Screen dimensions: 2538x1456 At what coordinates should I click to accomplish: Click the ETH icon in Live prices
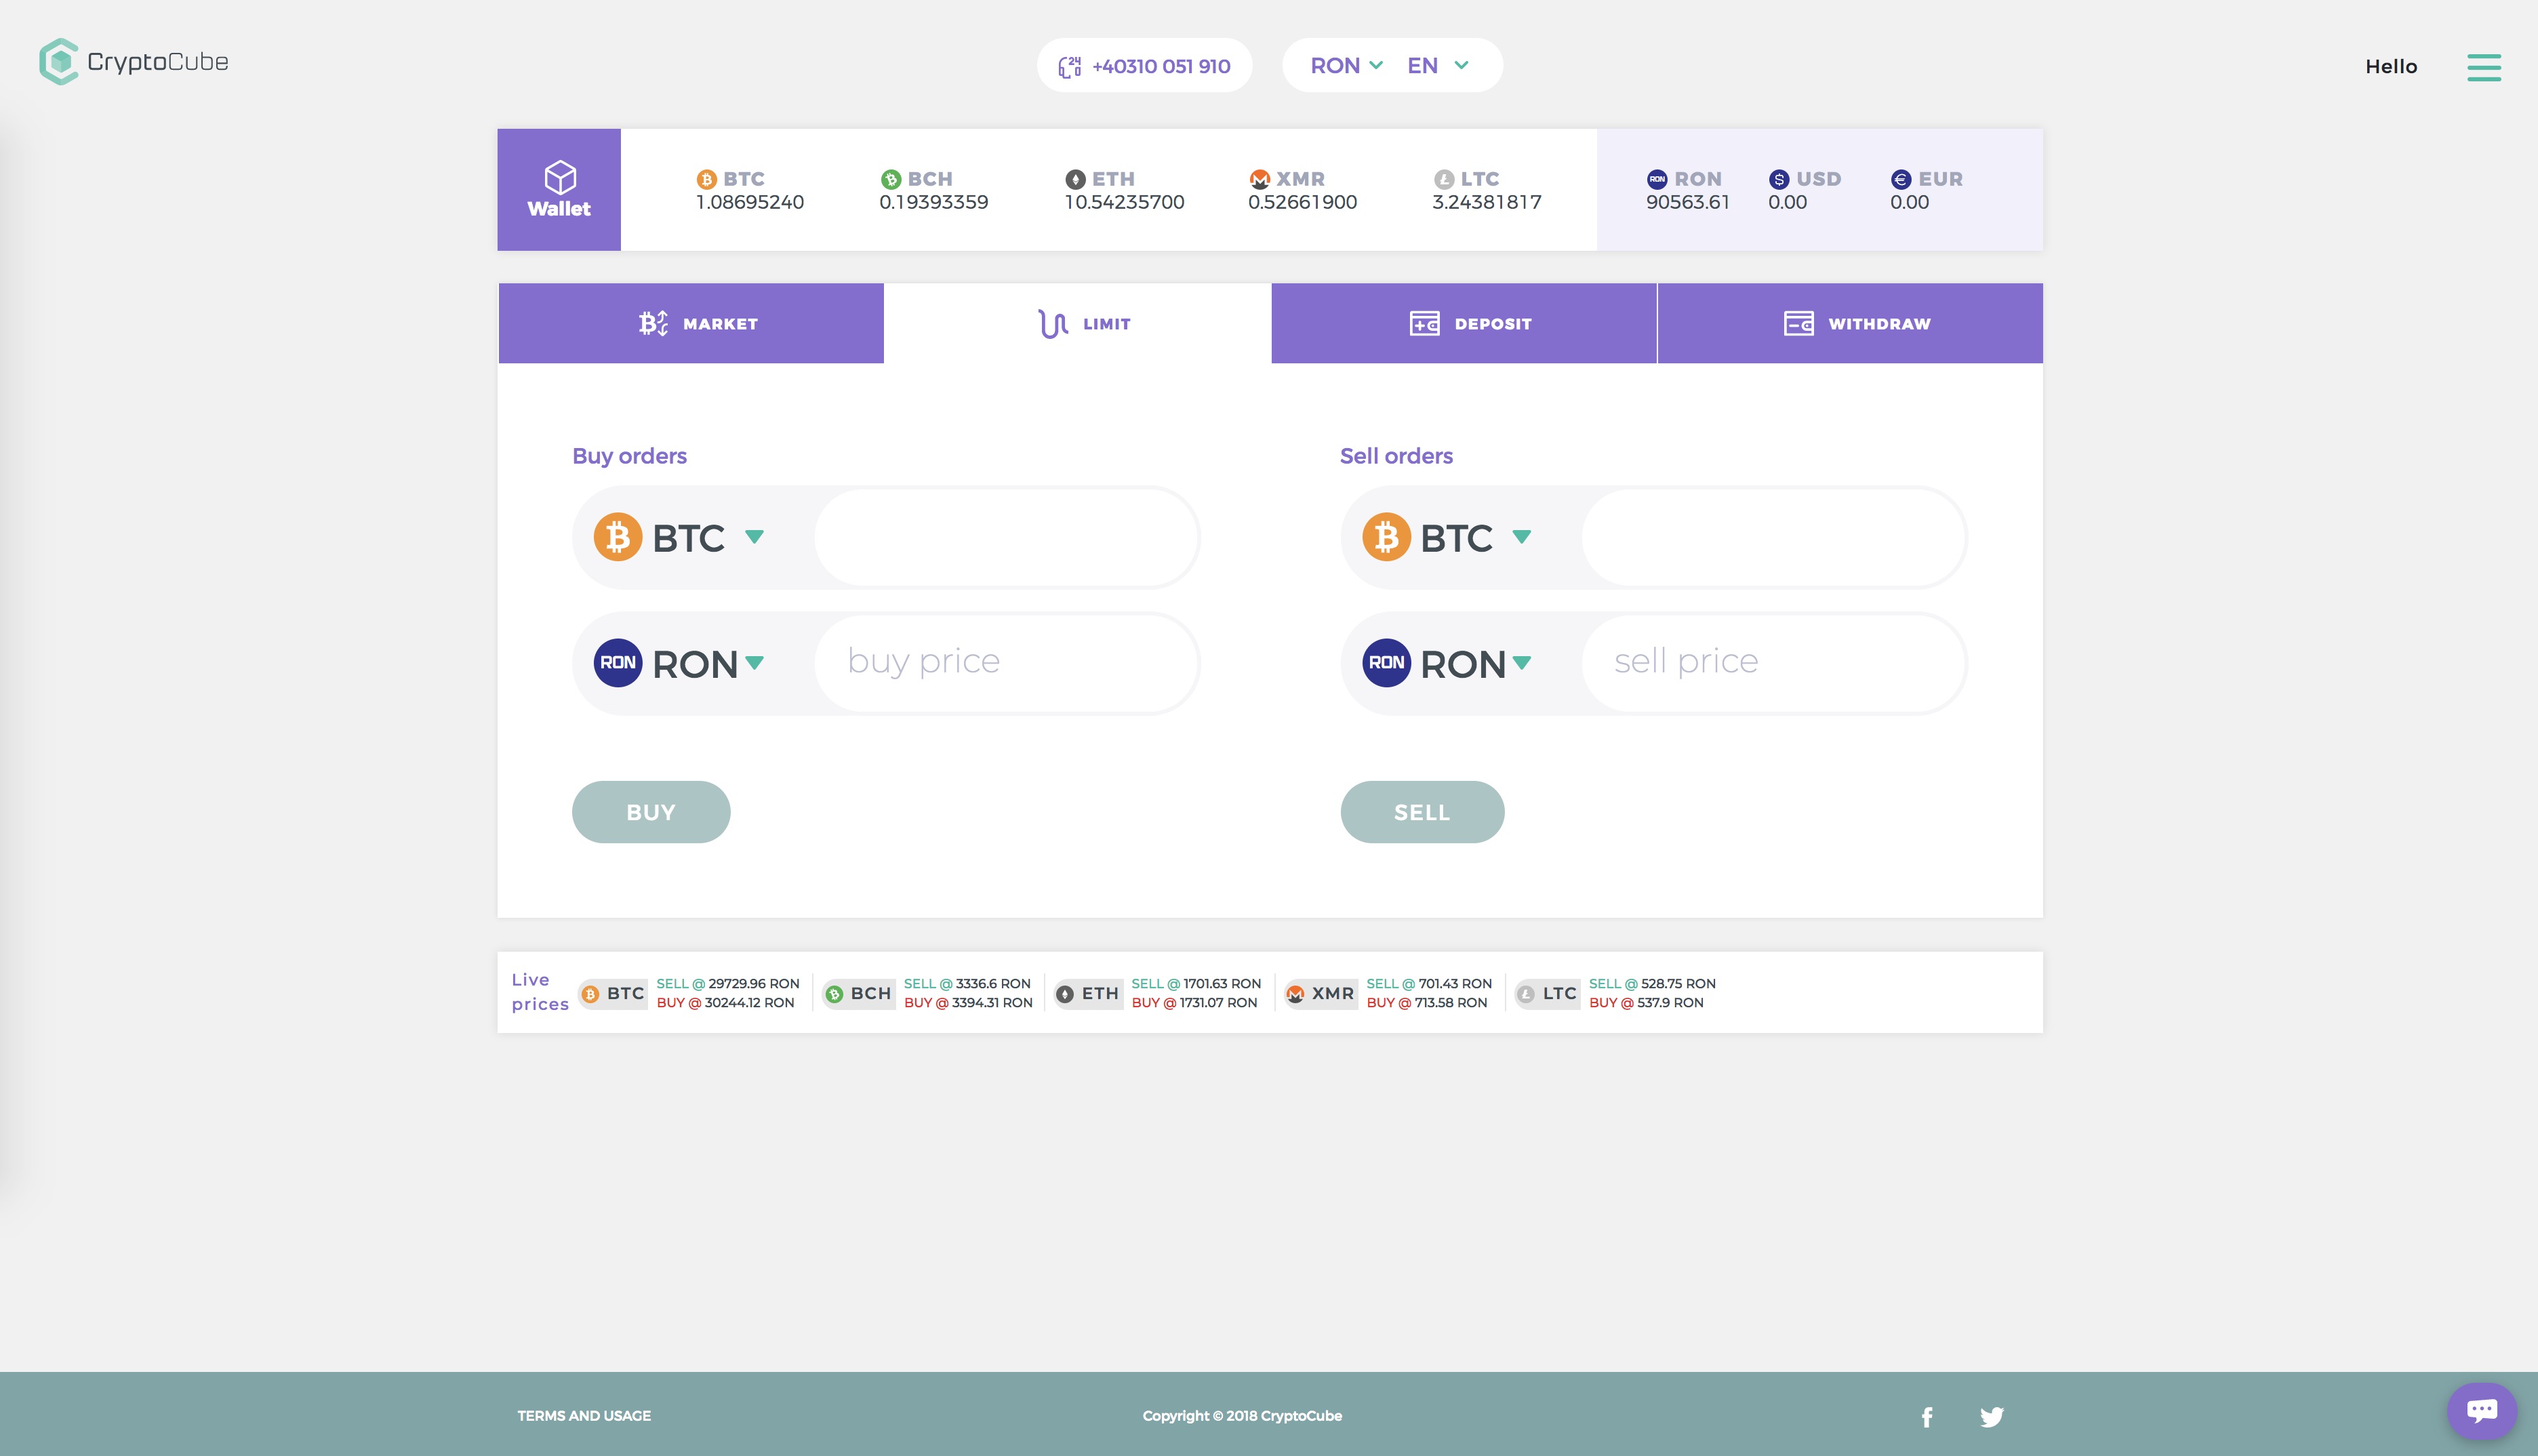(1065, 994)
